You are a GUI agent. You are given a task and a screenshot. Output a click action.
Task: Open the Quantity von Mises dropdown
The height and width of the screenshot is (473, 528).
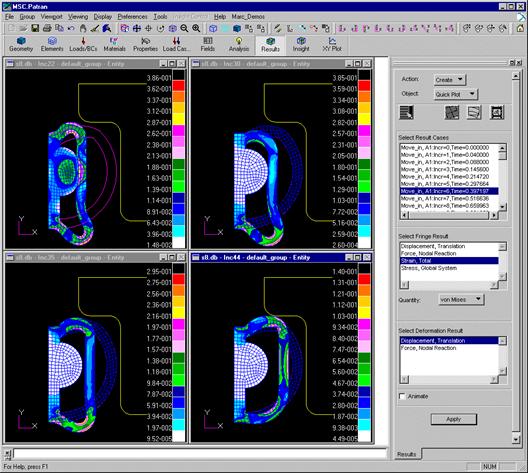pyautogui.click(x=461, y=299)
